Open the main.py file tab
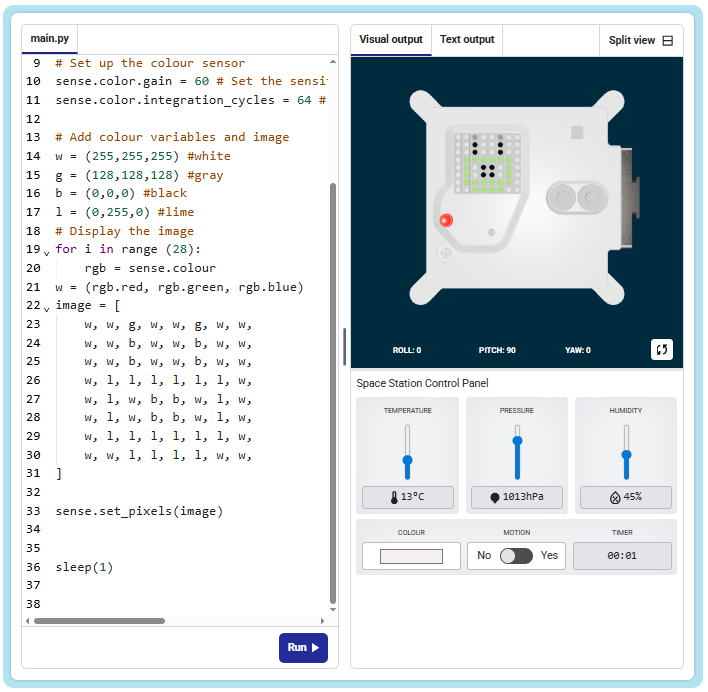This screenshot has height=692, width=708. coord(50,39)
